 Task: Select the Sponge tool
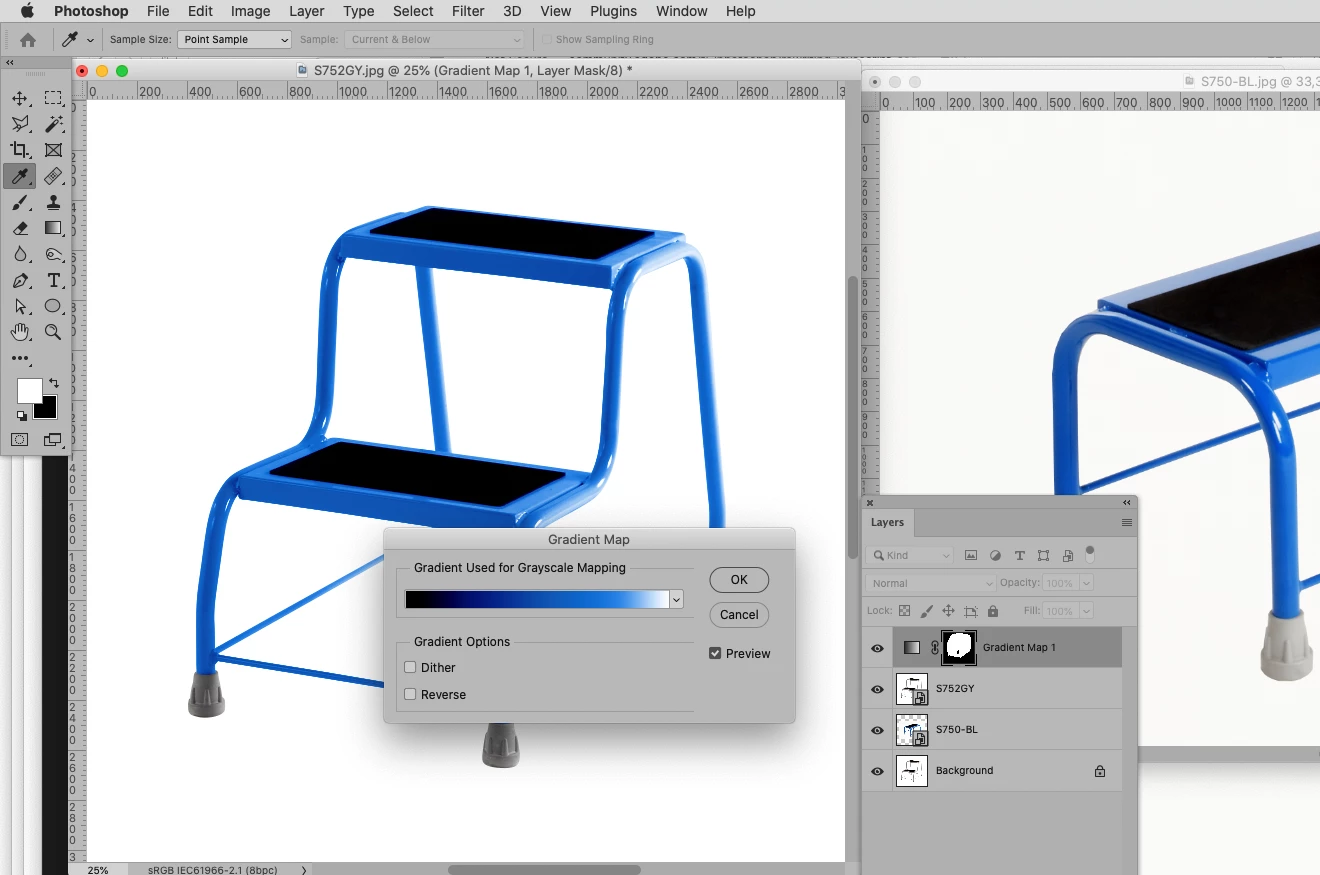click(53, 255)
